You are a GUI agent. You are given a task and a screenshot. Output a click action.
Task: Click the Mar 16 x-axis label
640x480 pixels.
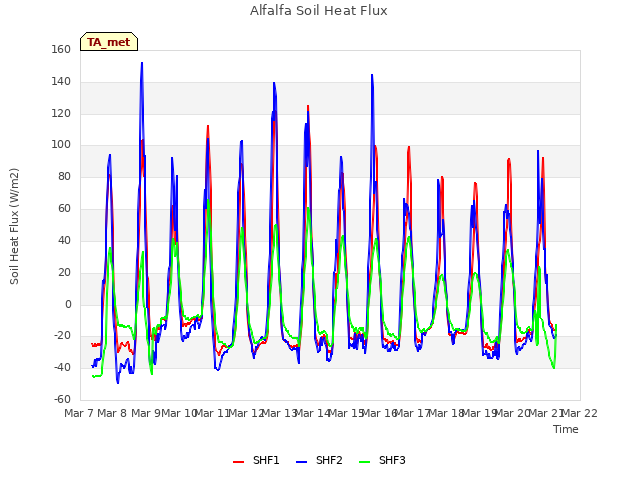coord(379,413)
